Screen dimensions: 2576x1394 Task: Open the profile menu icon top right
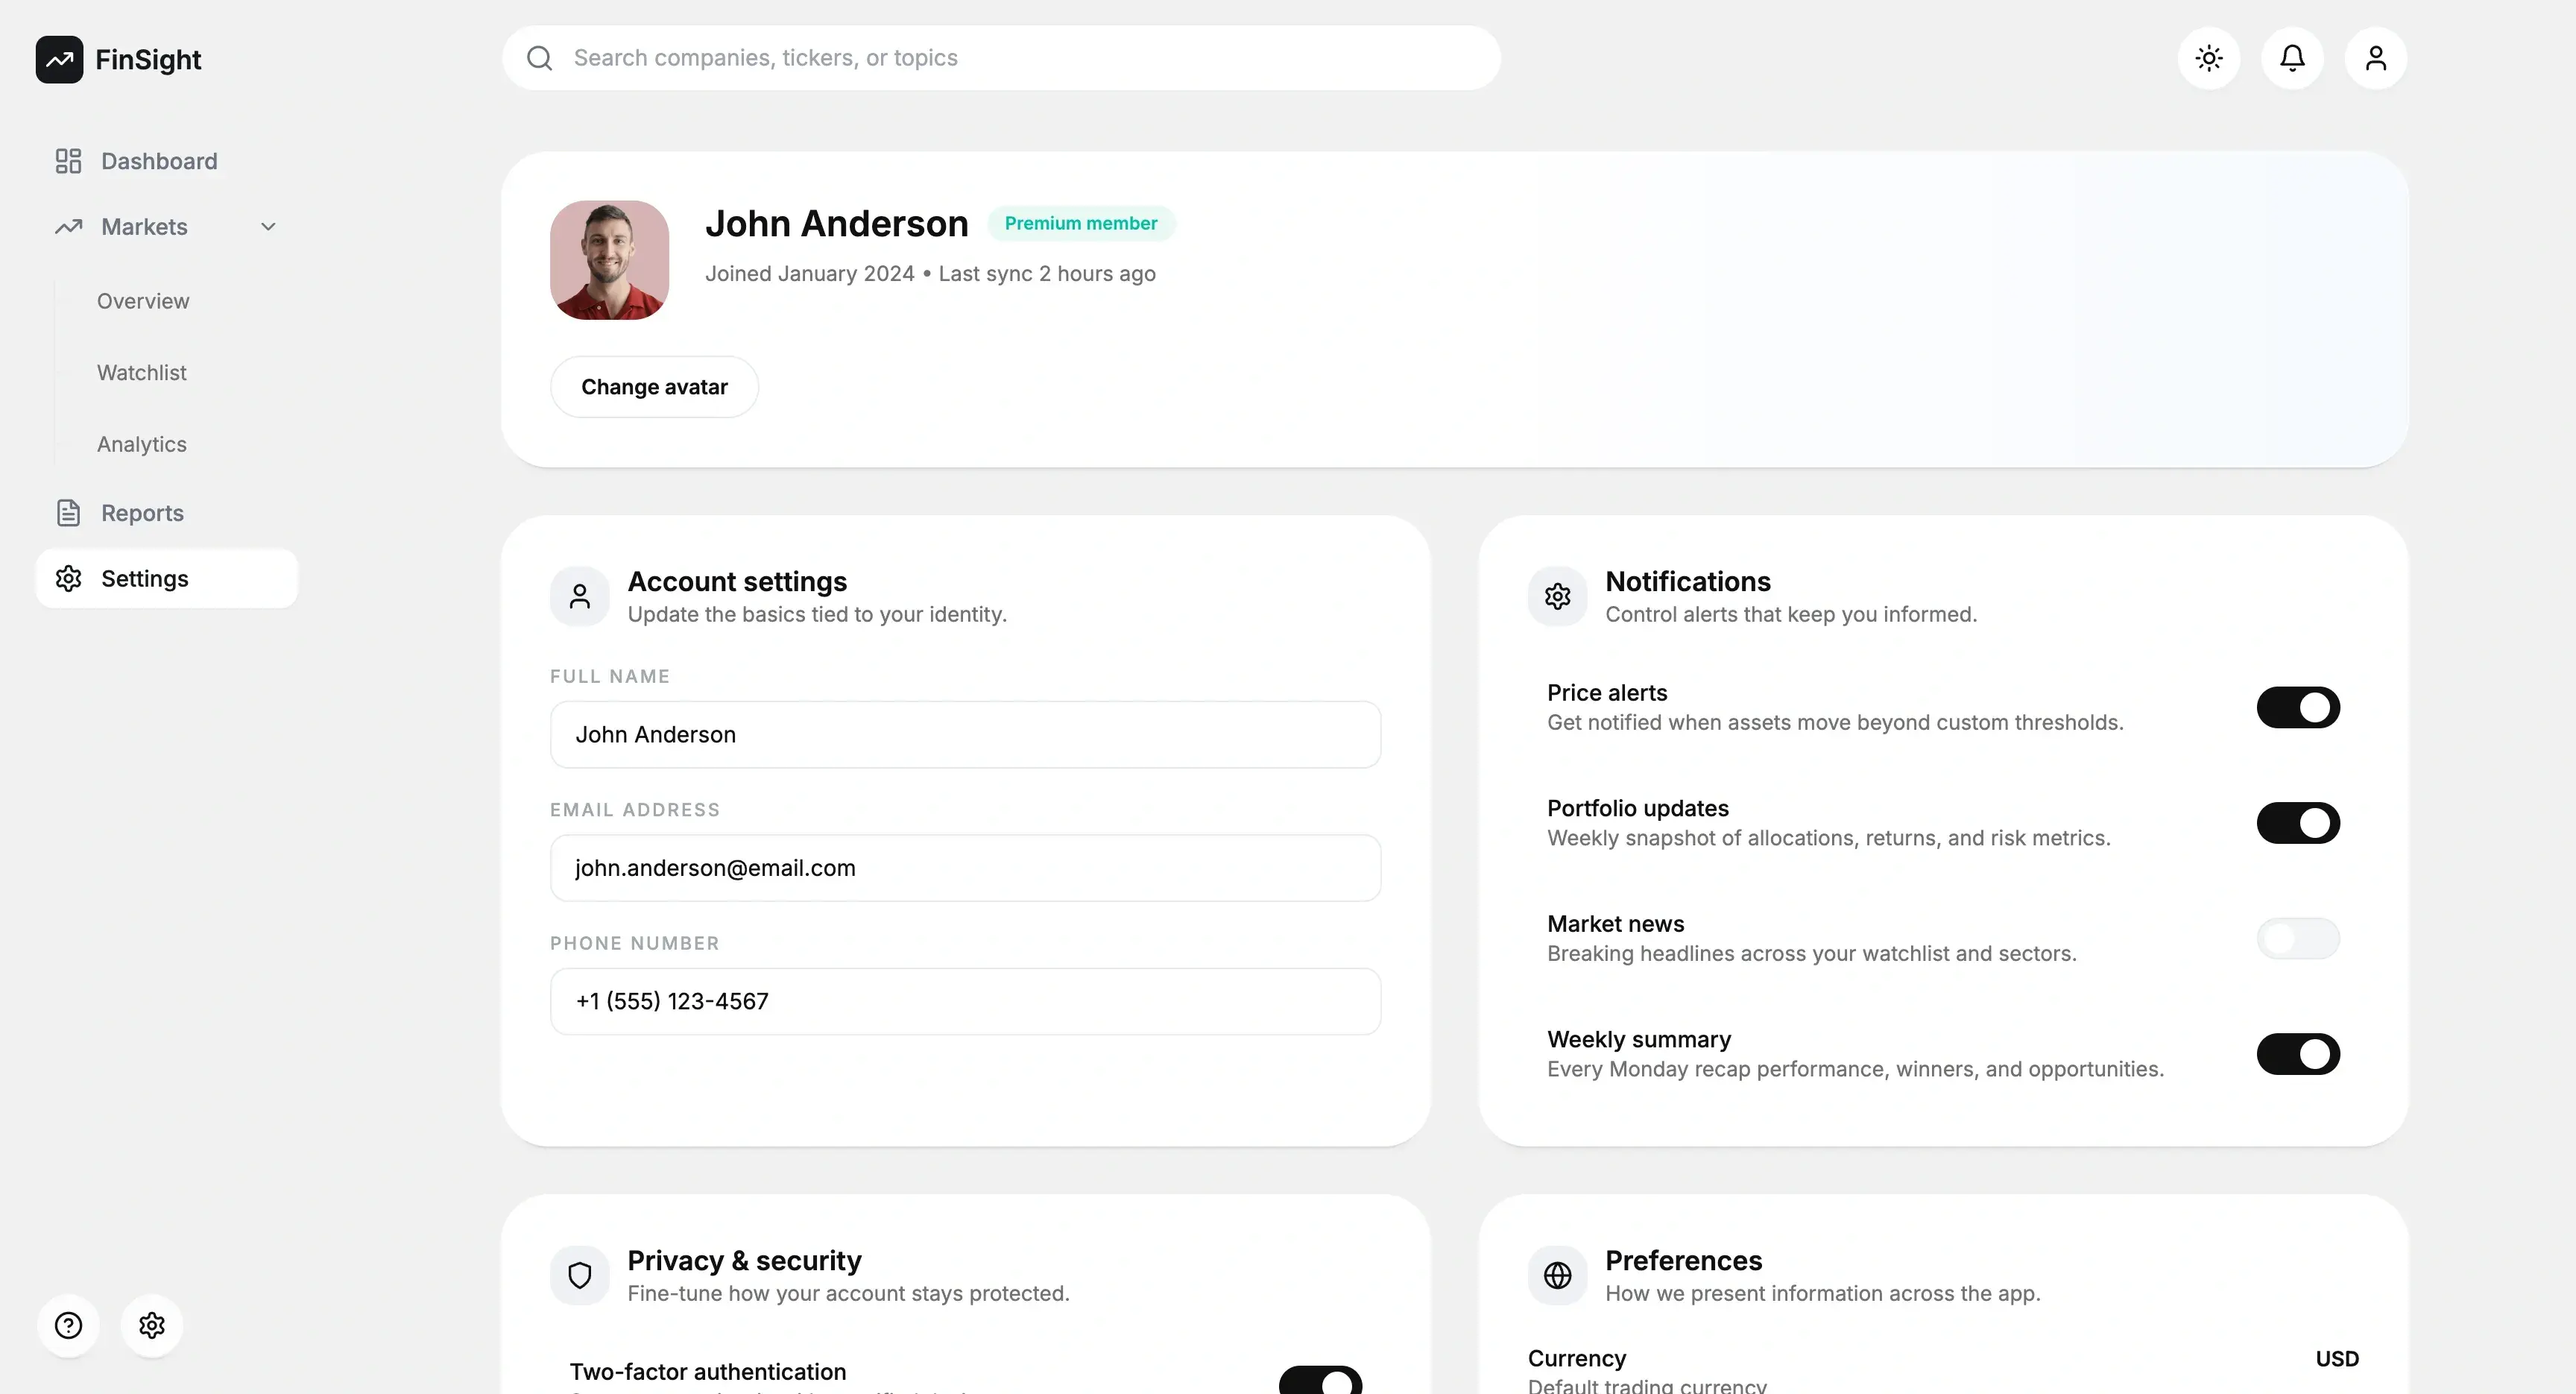tap(2376, 58)
